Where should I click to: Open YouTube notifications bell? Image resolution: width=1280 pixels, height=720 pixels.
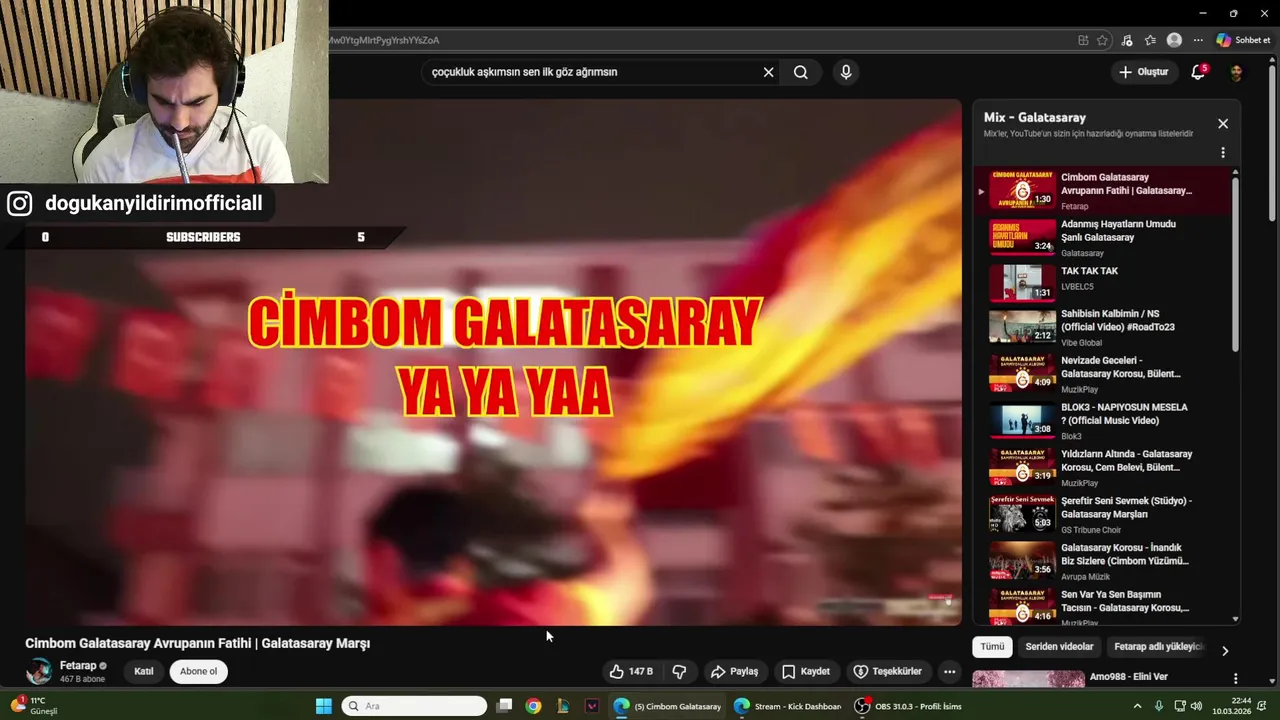1198,72
